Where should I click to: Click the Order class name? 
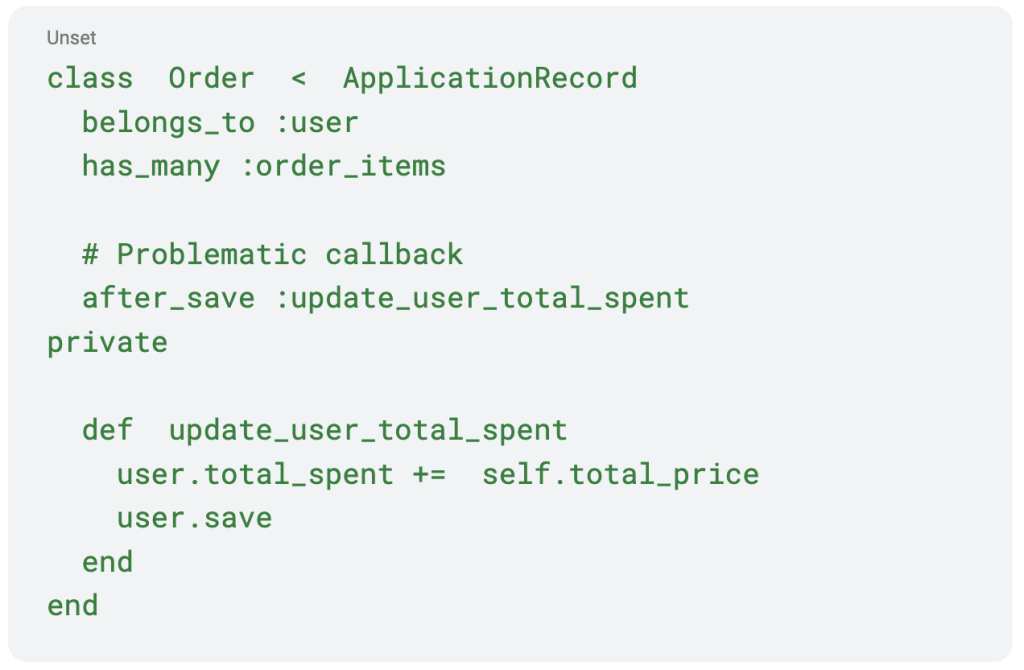click(x=212, y=78)
